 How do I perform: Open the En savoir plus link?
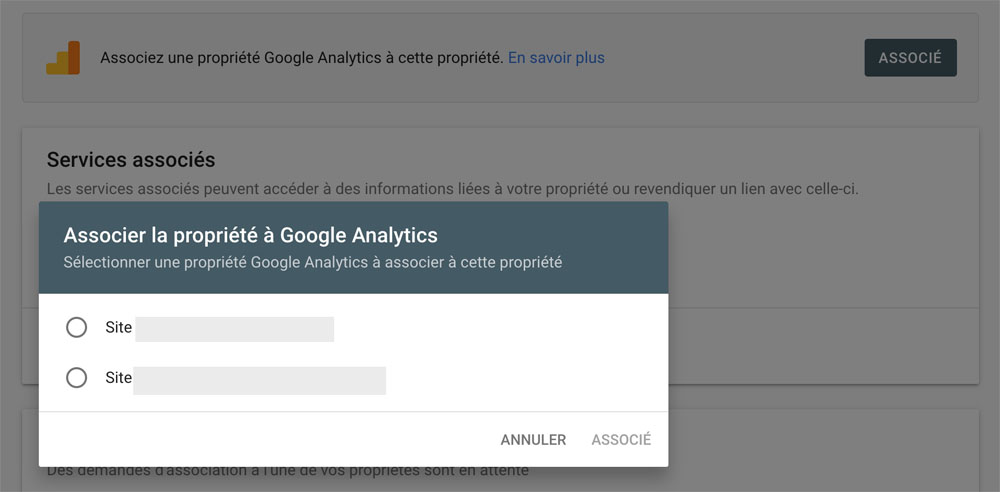click(x=556, y=58)
